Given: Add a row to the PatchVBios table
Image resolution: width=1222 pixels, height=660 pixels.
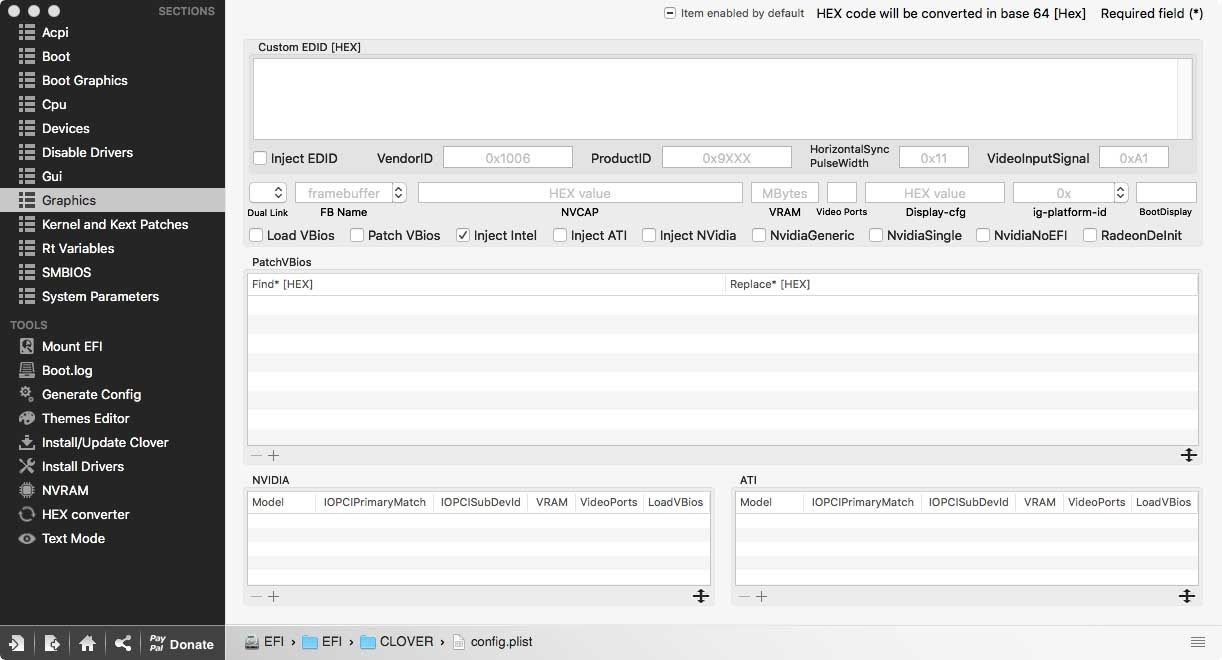Looking at the screenshot, I should [x=274, y=455].
